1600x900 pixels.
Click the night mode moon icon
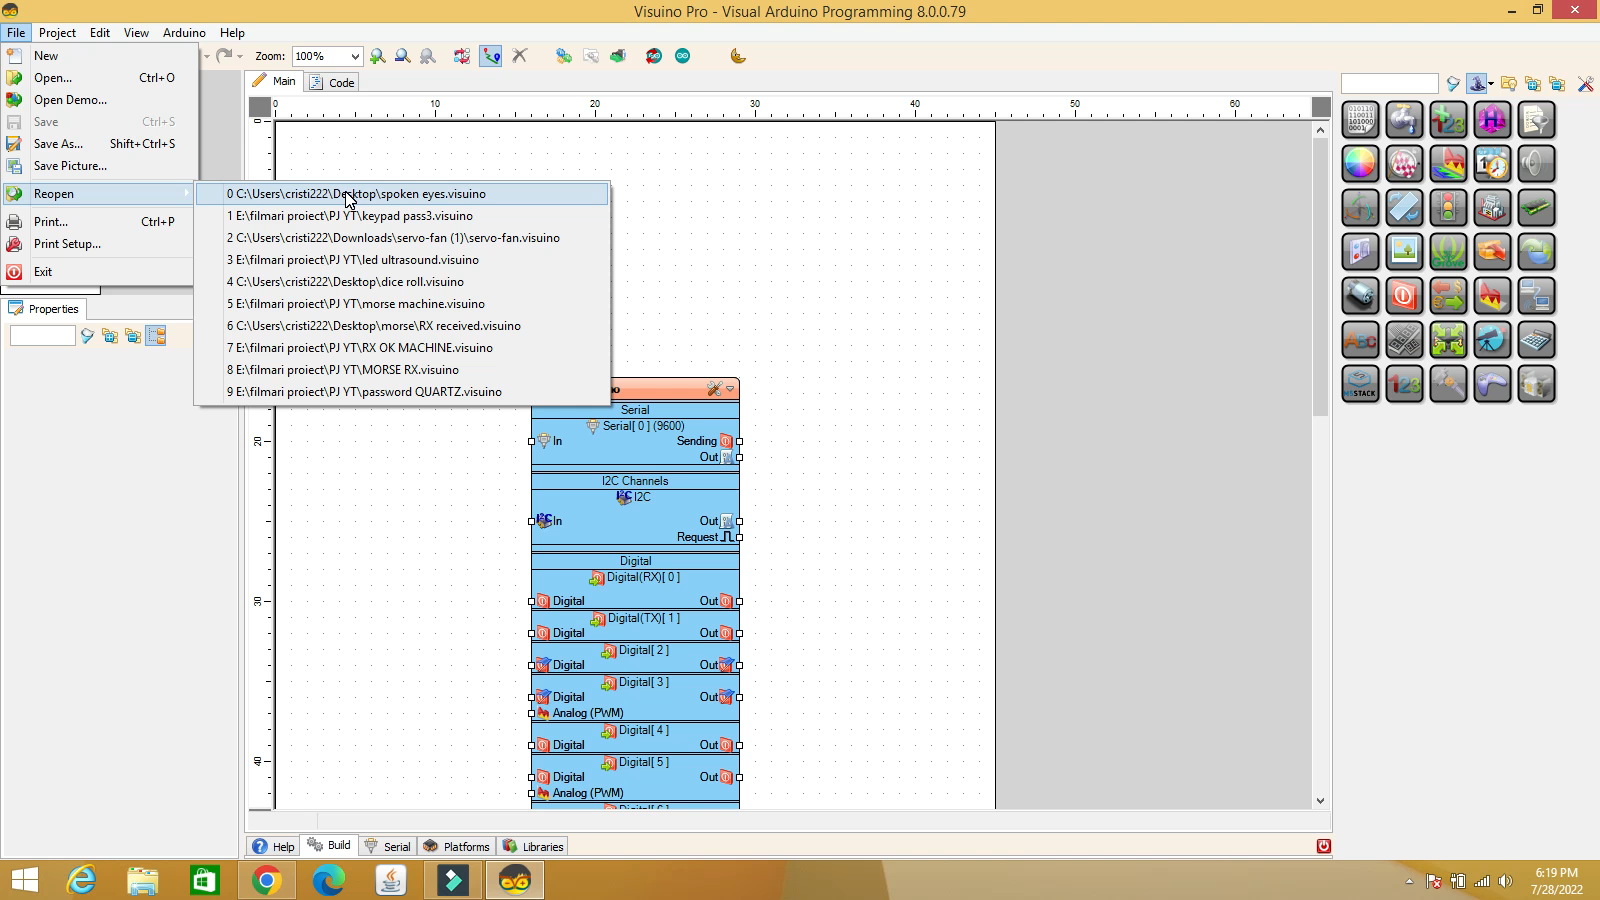[738, 56]
